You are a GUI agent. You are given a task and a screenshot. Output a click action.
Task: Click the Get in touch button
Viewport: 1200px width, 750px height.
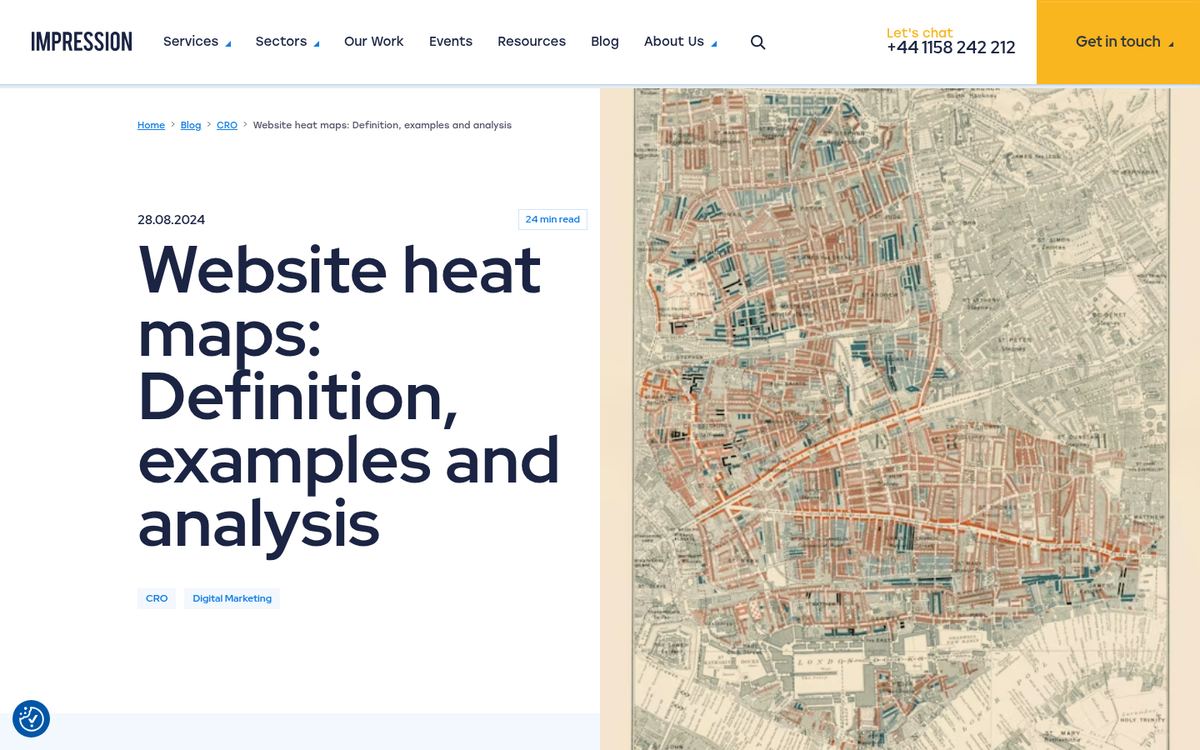(x=1117, y=42)
